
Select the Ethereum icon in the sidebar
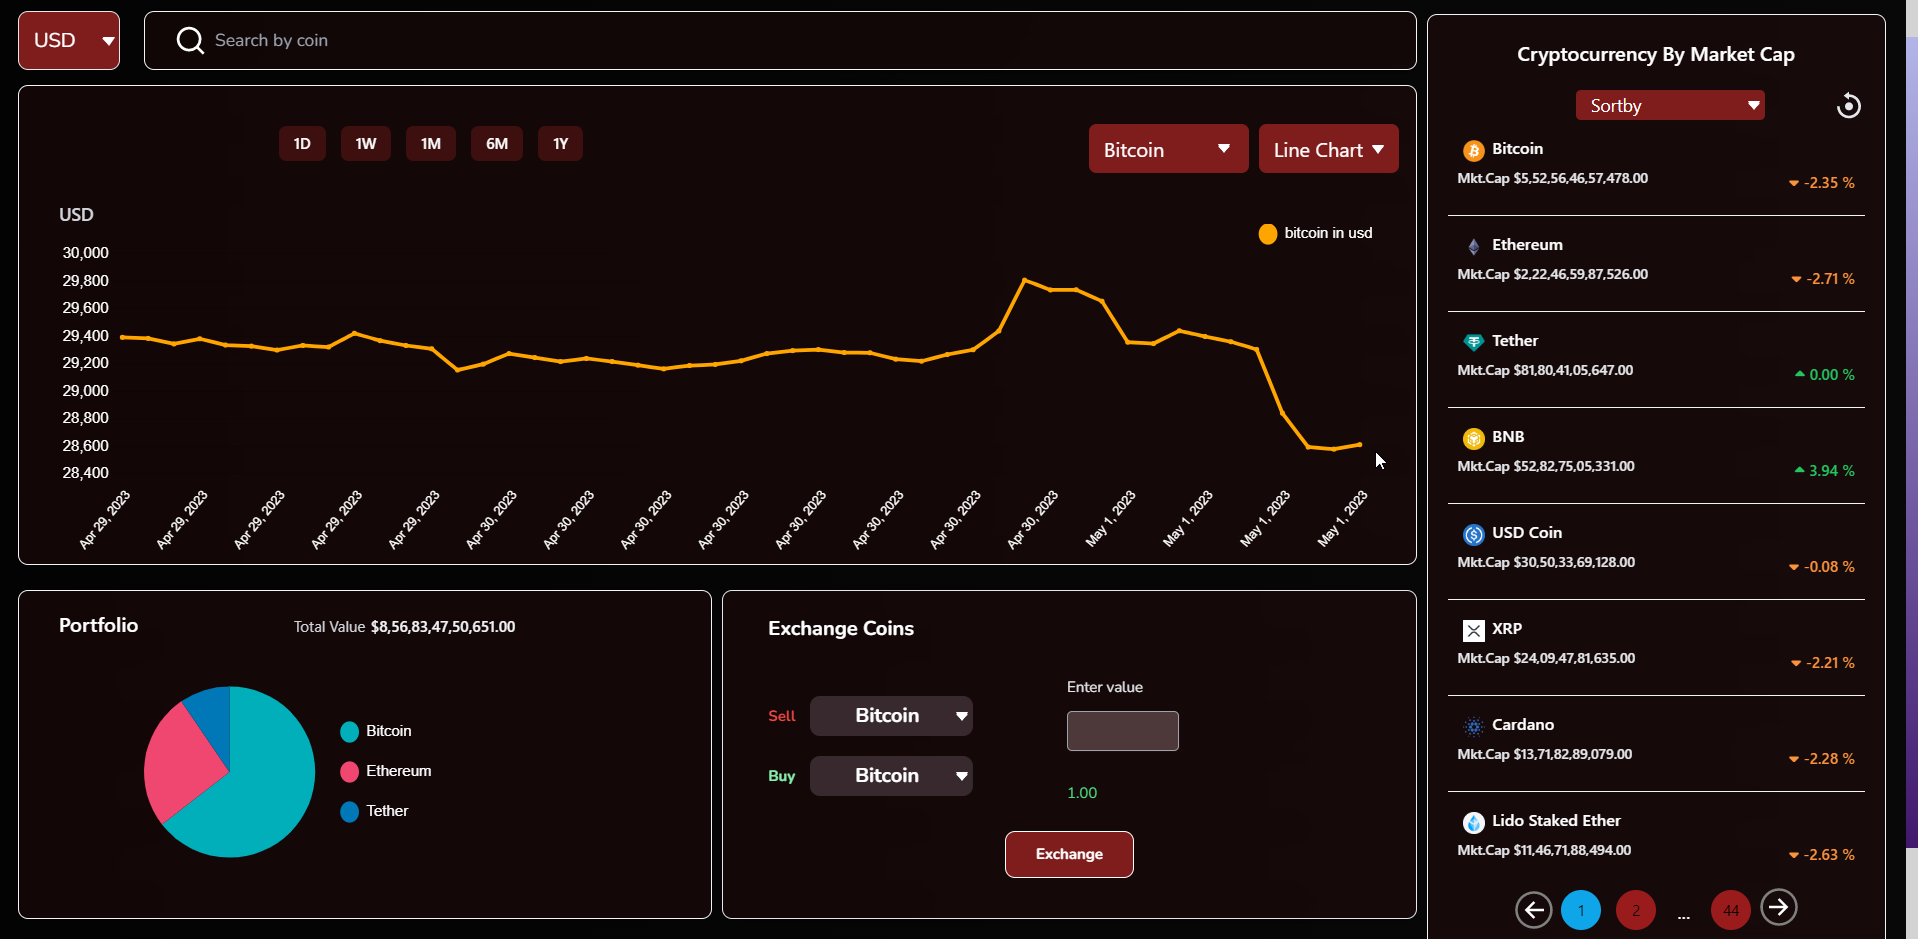(x=1473, y=246)
